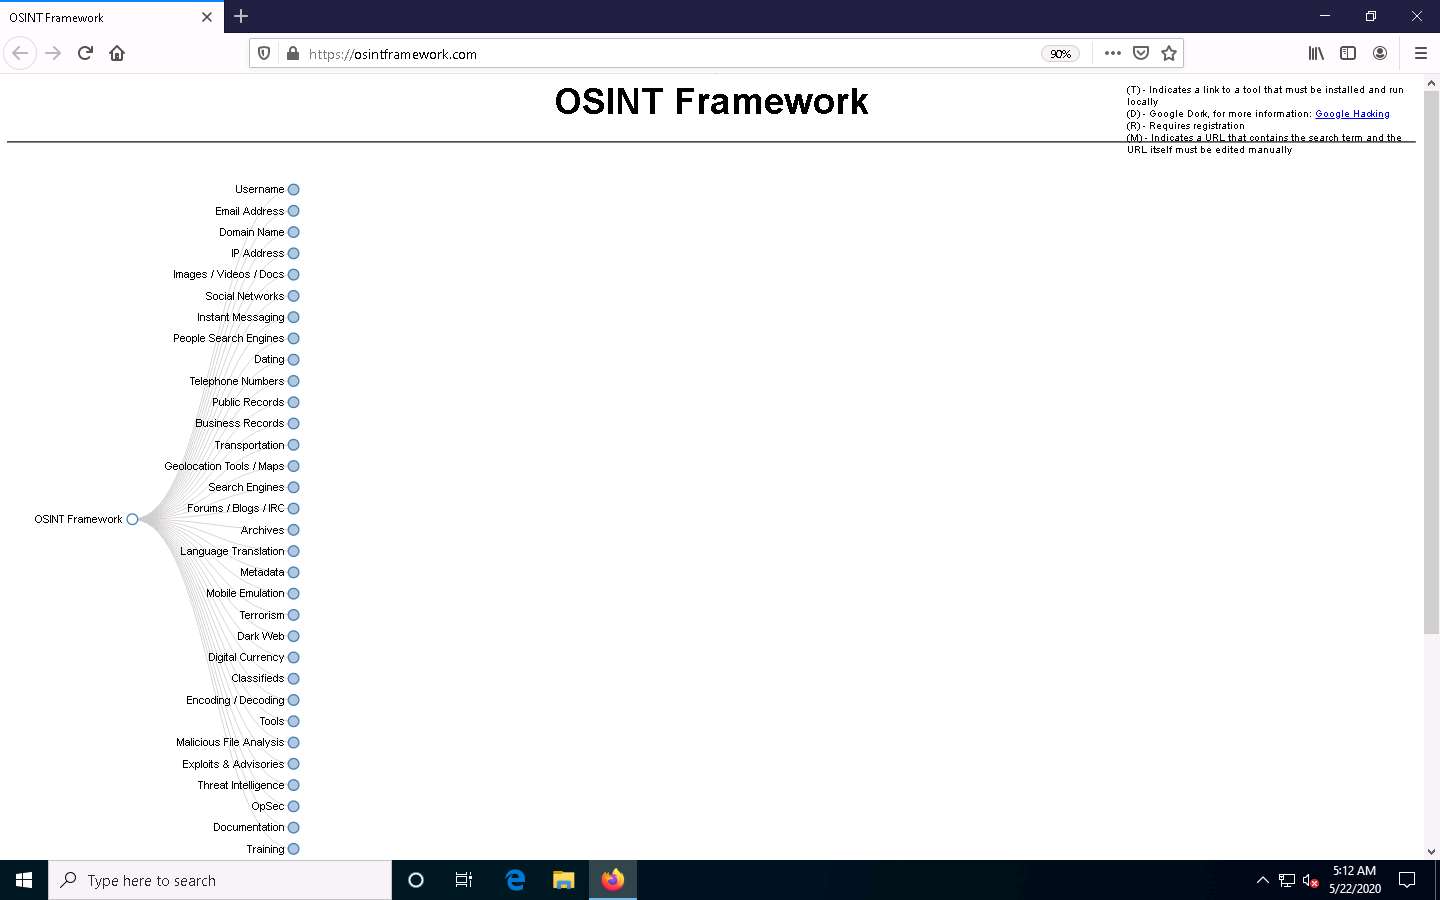Click the Digital Currency label

pyautogui.click(x=246, y=657)
